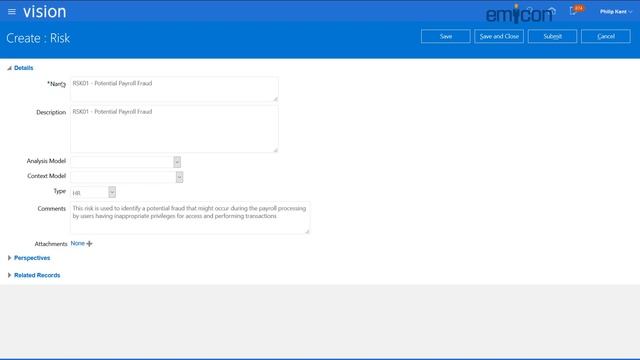Click the Context Model input box
The height and width of the screenshot is (360, 640).
(123, 177)
